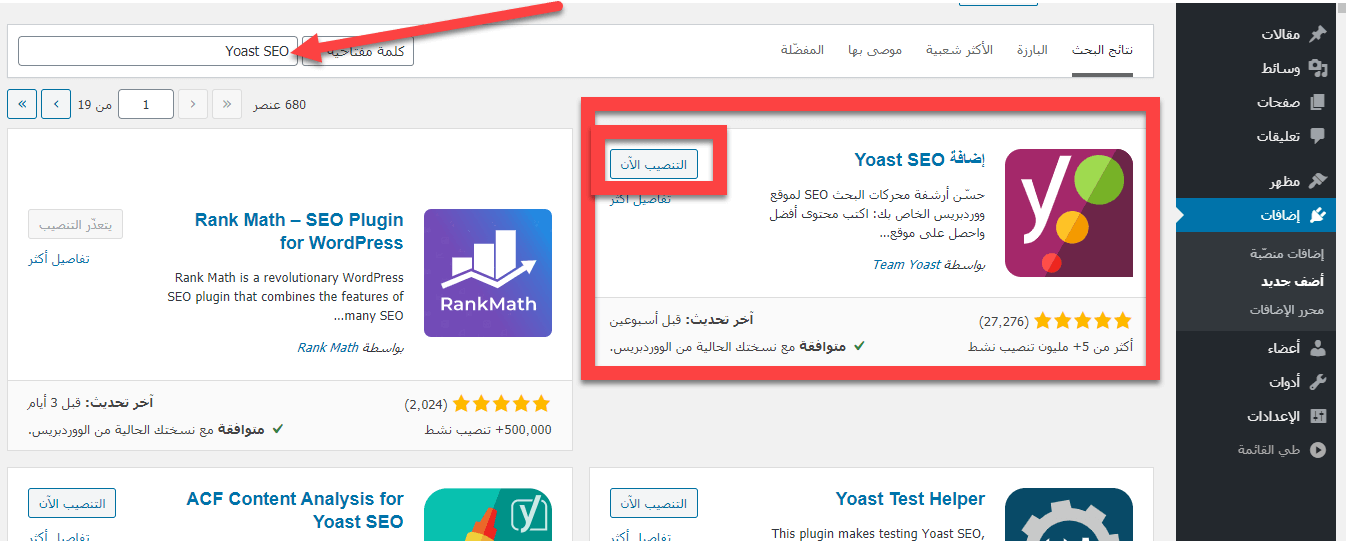Click التنصيب الآن for Yoast Test Helper
This screenshot has width=1346, height=541.
[654, 503]
